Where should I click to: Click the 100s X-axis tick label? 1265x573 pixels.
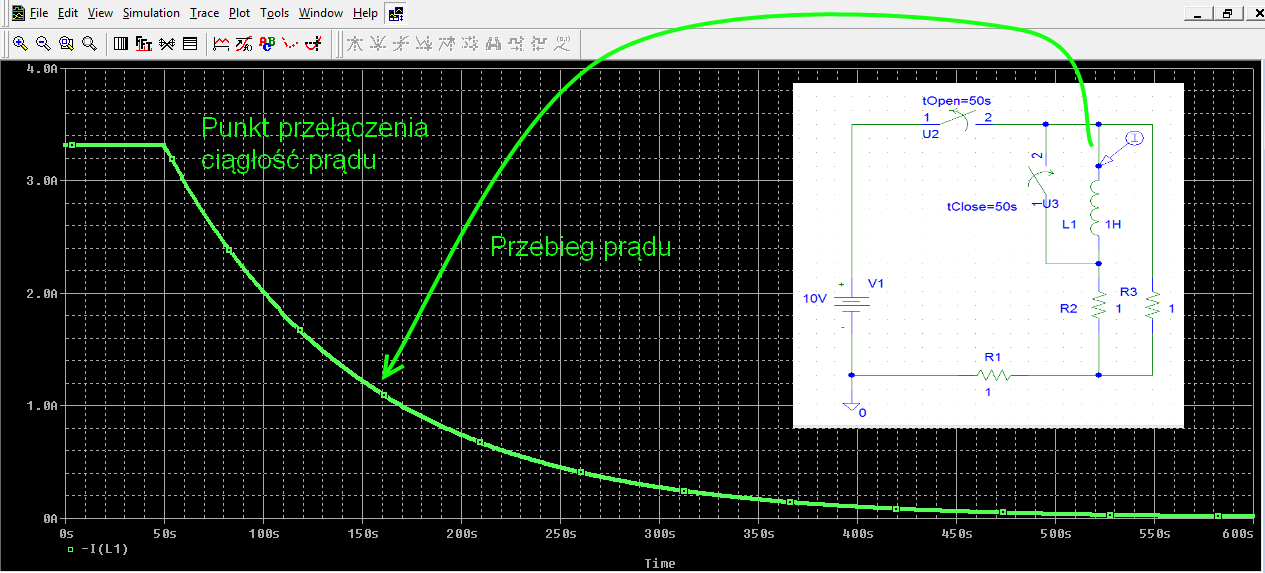[263, 535]
